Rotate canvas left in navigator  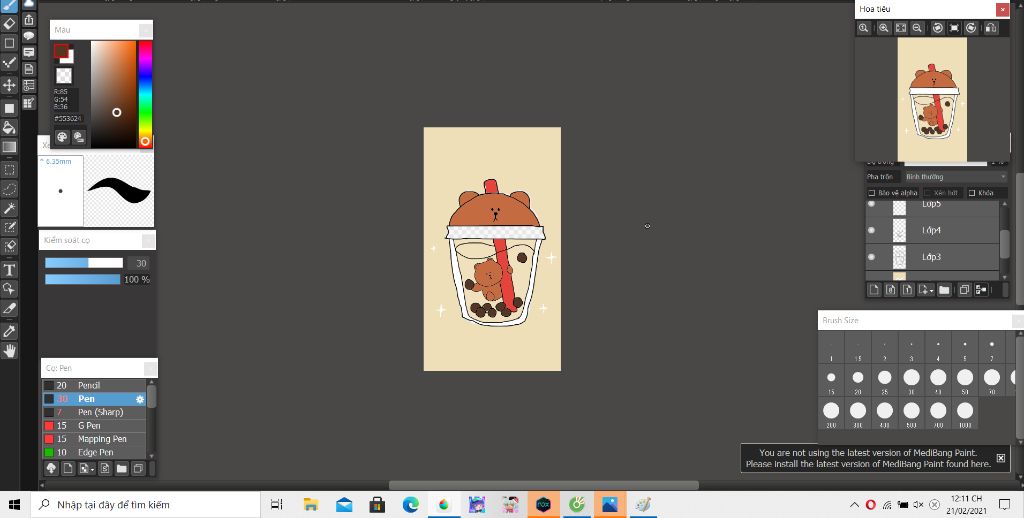(938, 28)
